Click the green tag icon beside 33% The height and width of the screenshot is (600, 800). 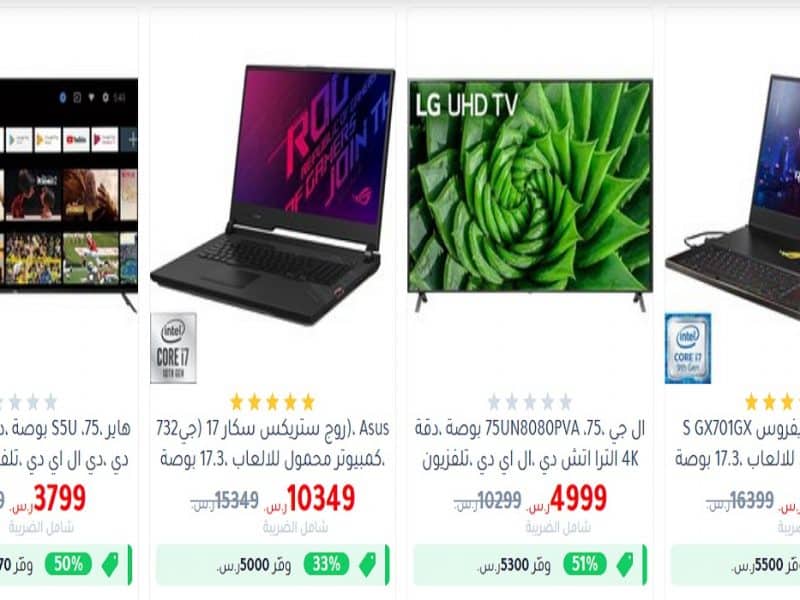click(x=368, y=564)
